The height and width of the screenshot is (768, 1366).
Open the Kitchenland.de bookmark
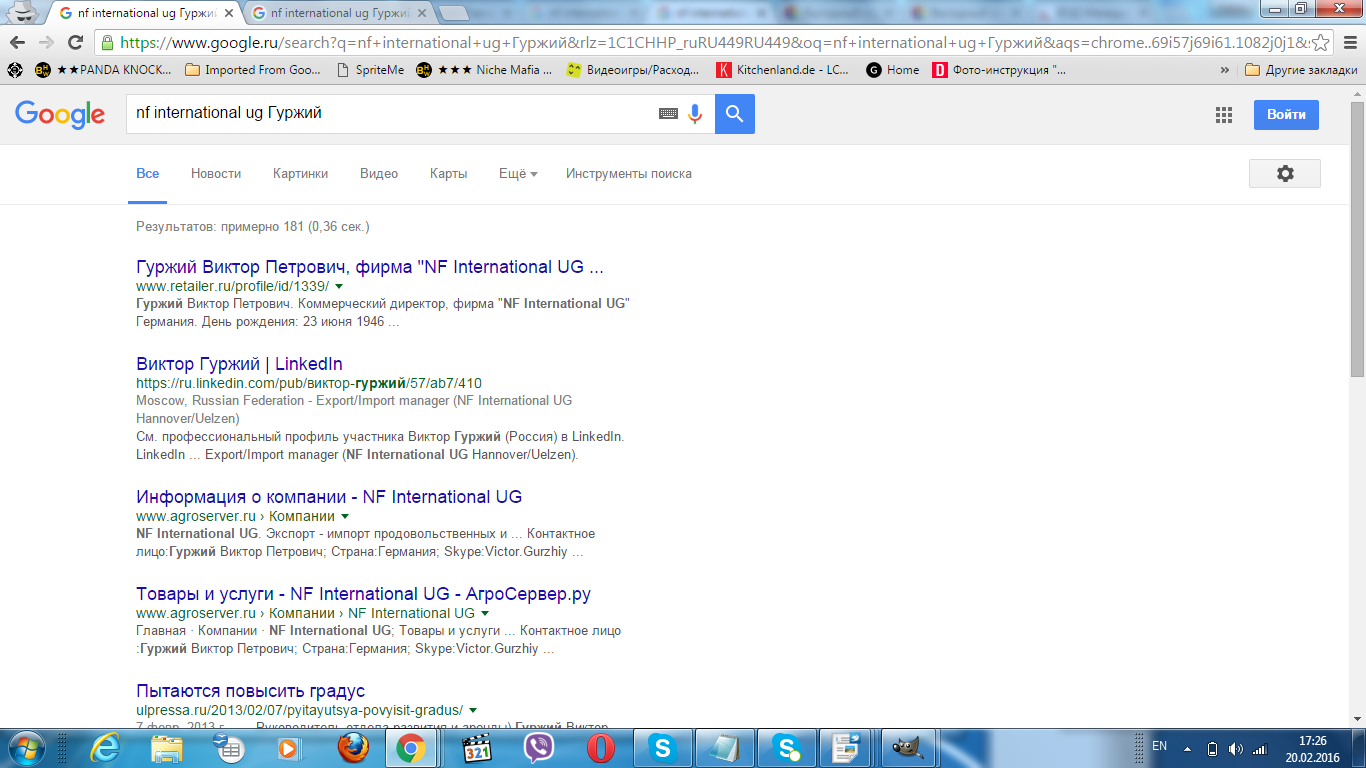click(783, 70)
